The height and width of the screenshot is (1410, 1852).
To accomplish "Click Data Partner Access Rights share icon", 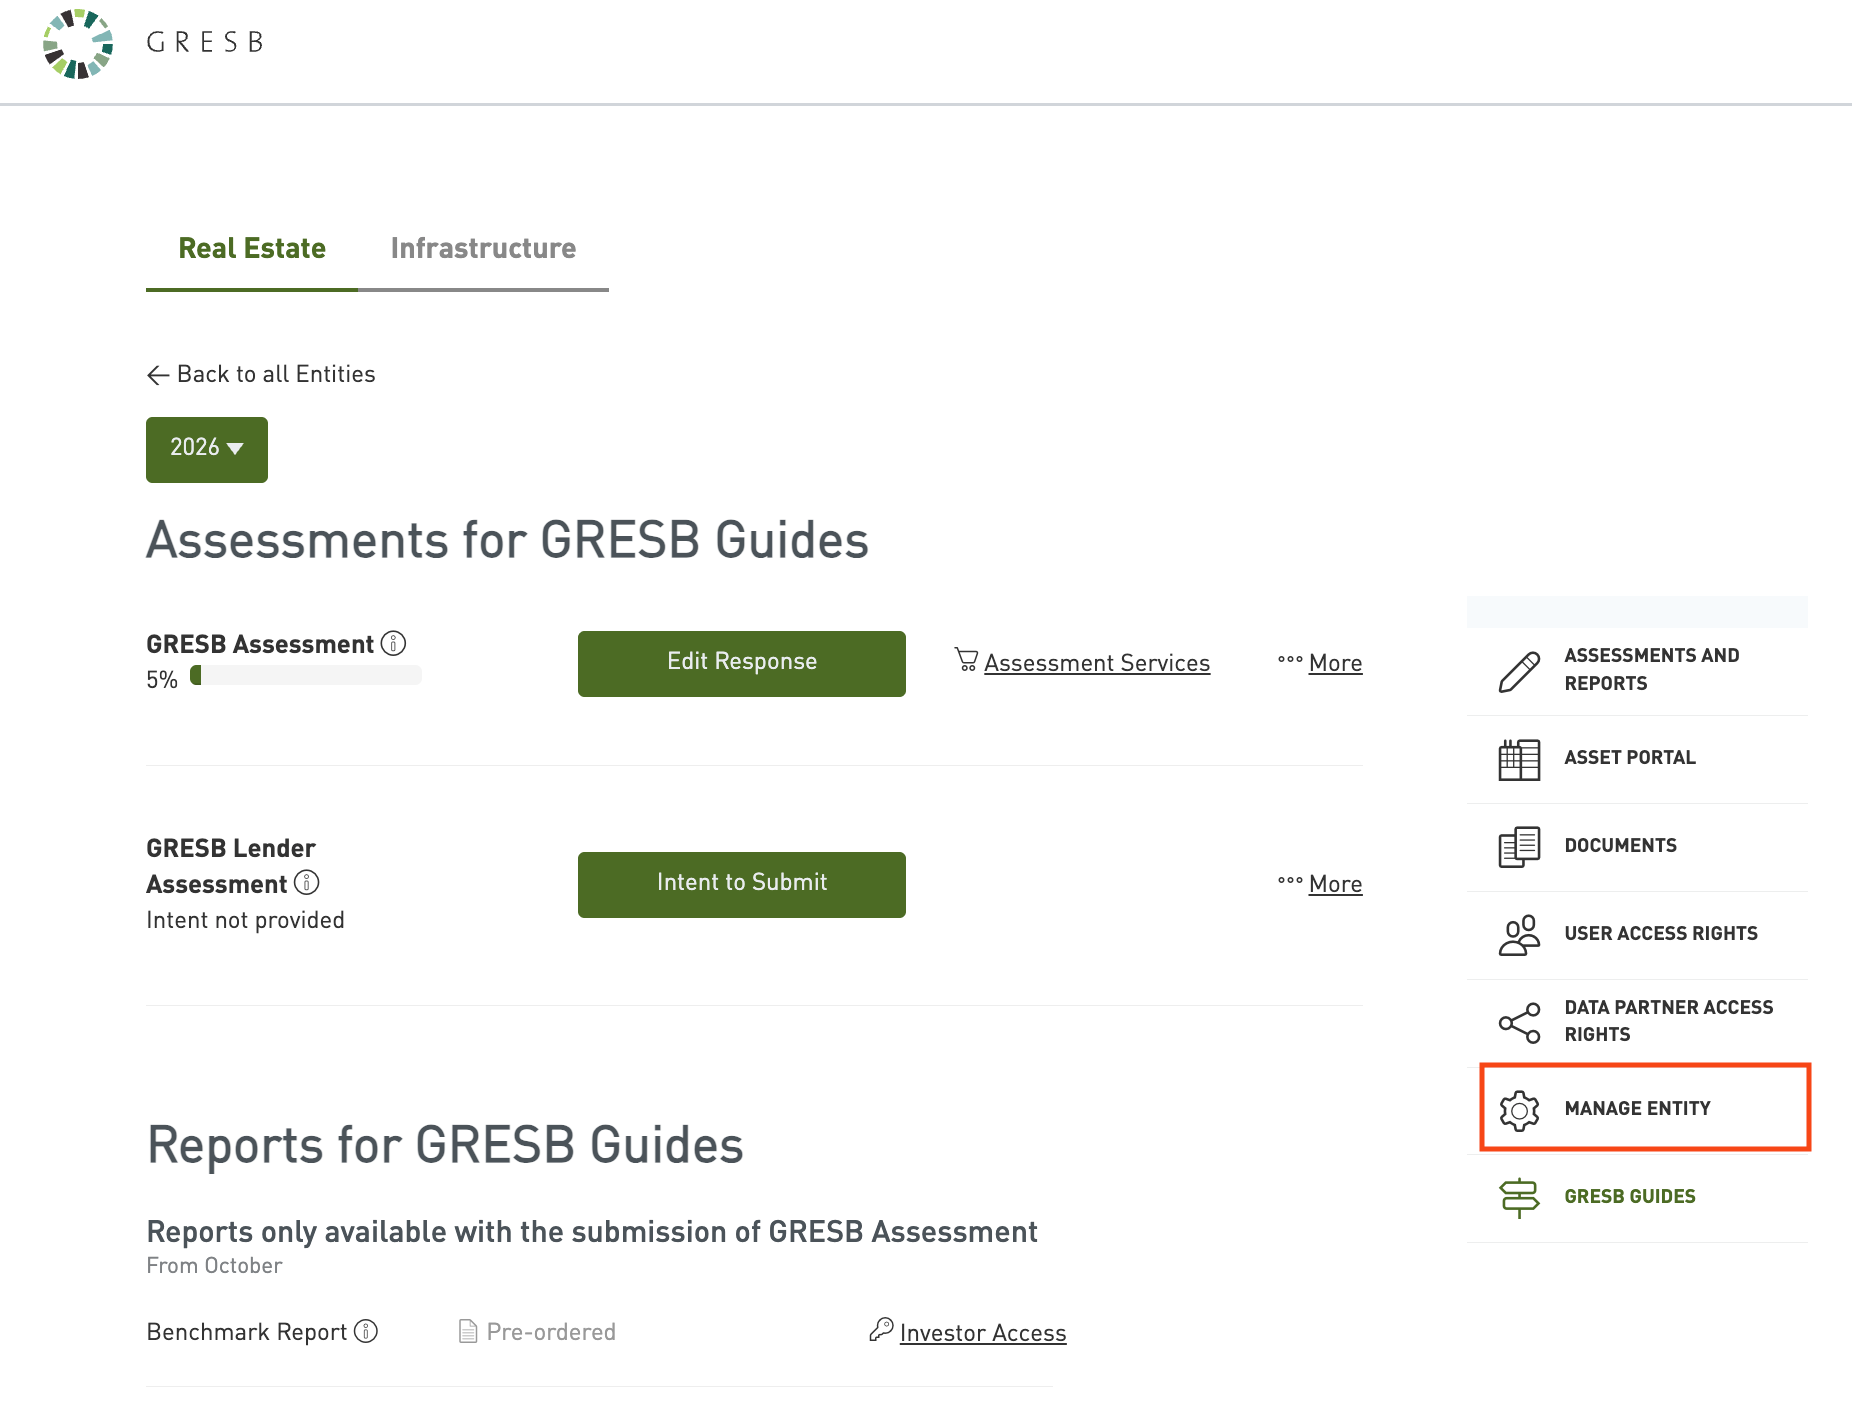I will (1519, 1022).
